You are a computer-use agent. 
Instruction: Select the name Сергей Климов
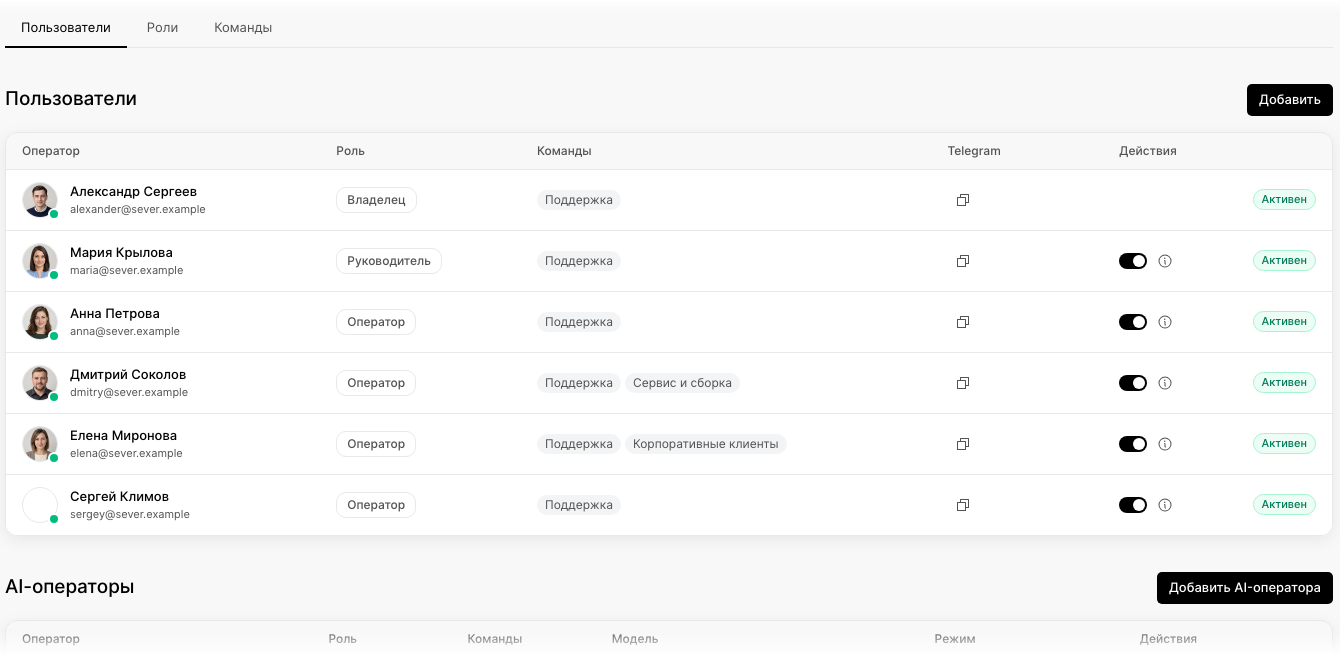click(119, 497)
